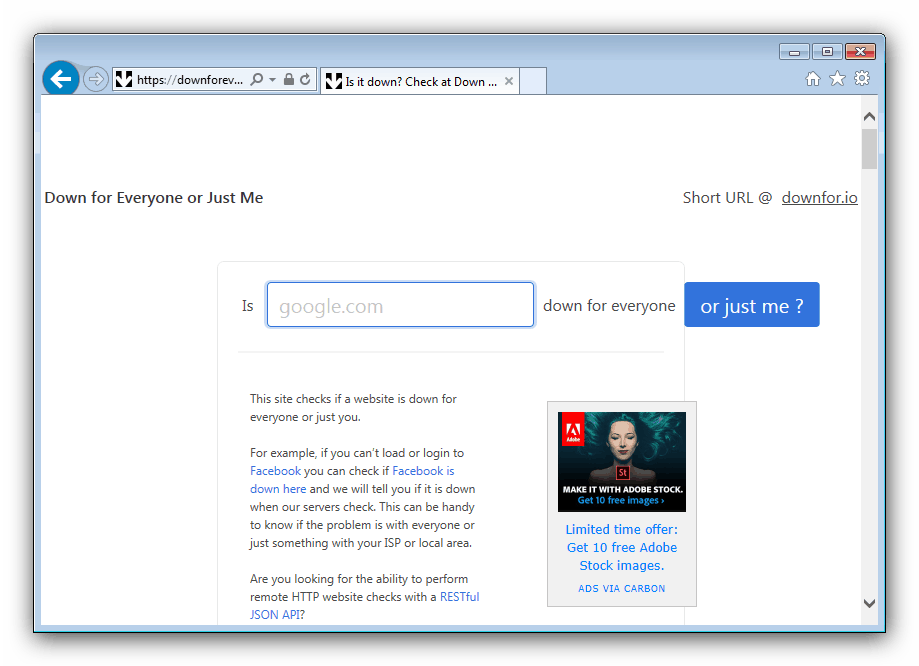This screenshot has height=666, width=919.
Task: Minimize the browser window
Action: 794,52
